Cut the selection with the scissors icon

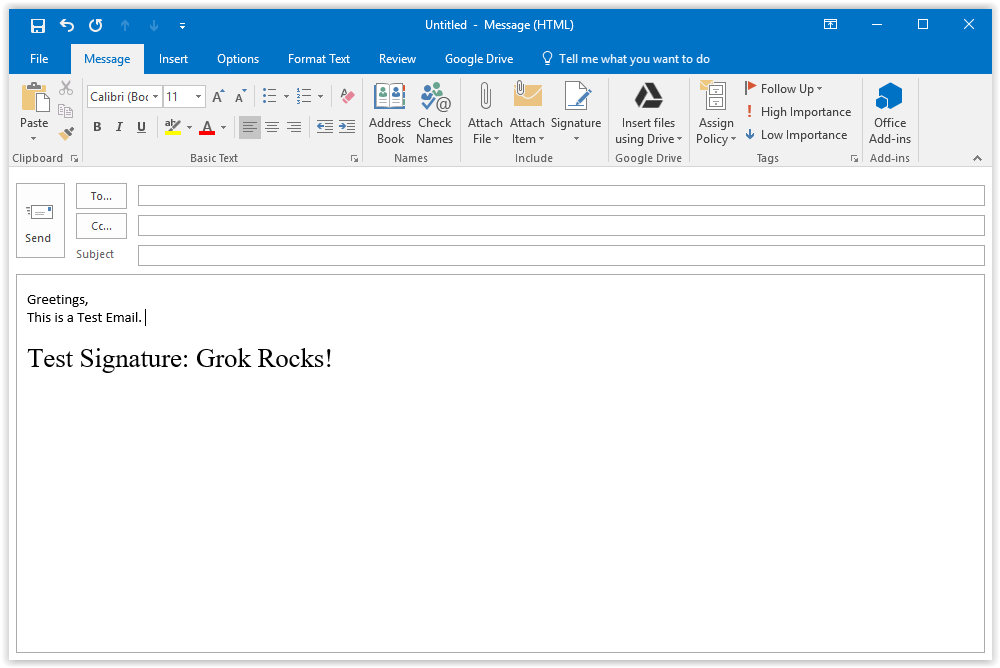[x=66, y=87]
